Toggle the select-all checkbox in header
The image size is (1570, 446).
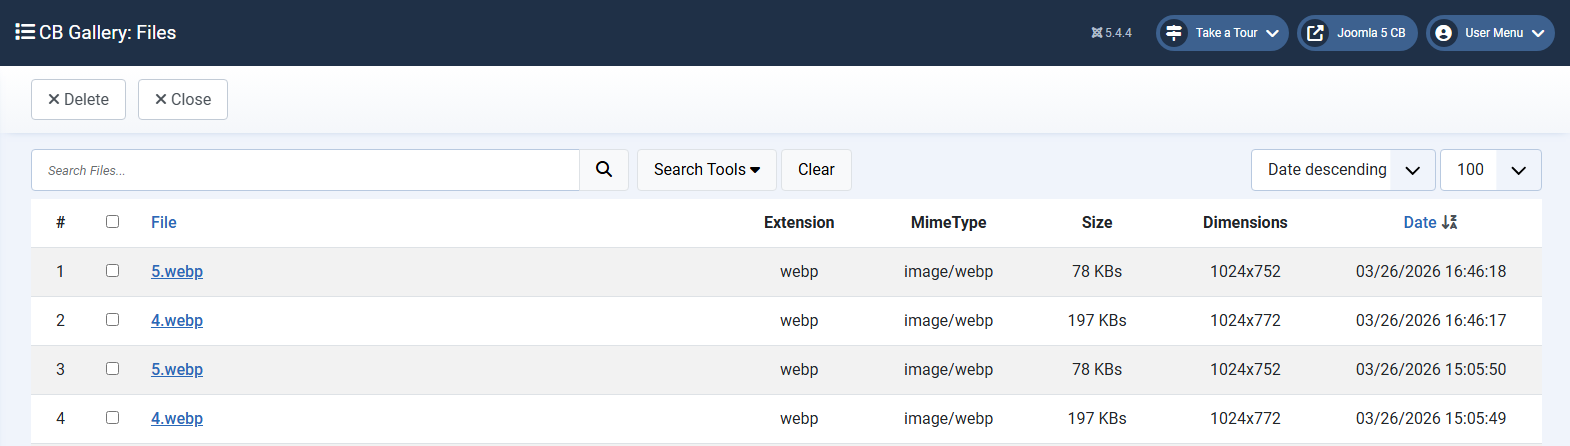tap(112, 222)
